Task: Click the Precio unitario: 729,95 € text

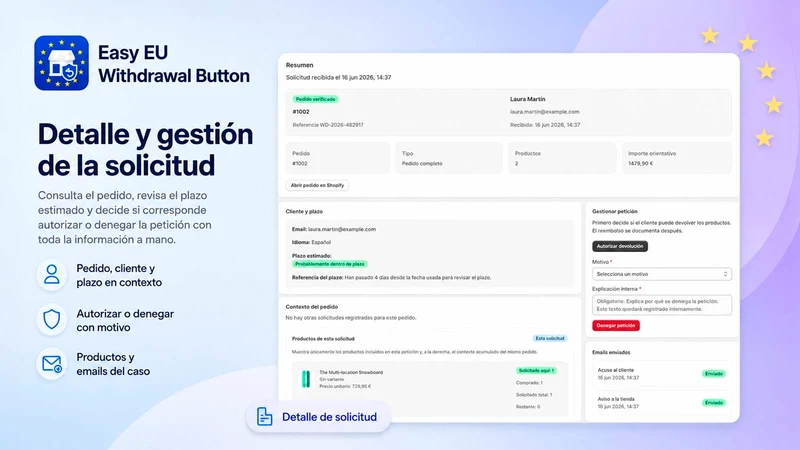Action: [x=345, y=386]
